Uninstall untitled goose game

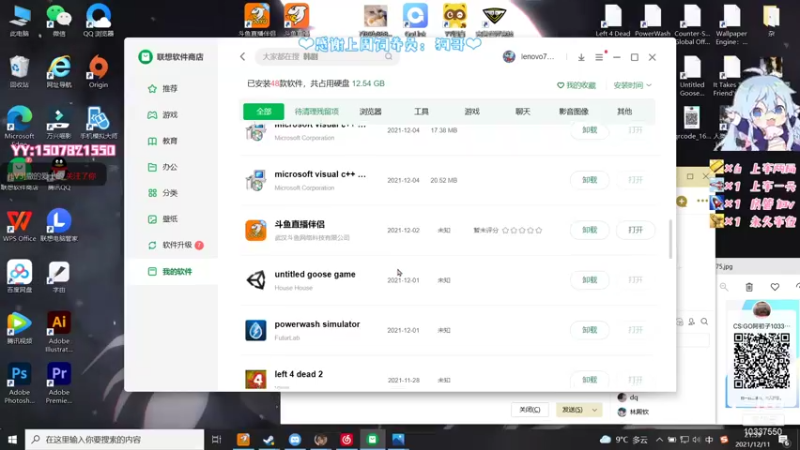[x=589, y=280]
